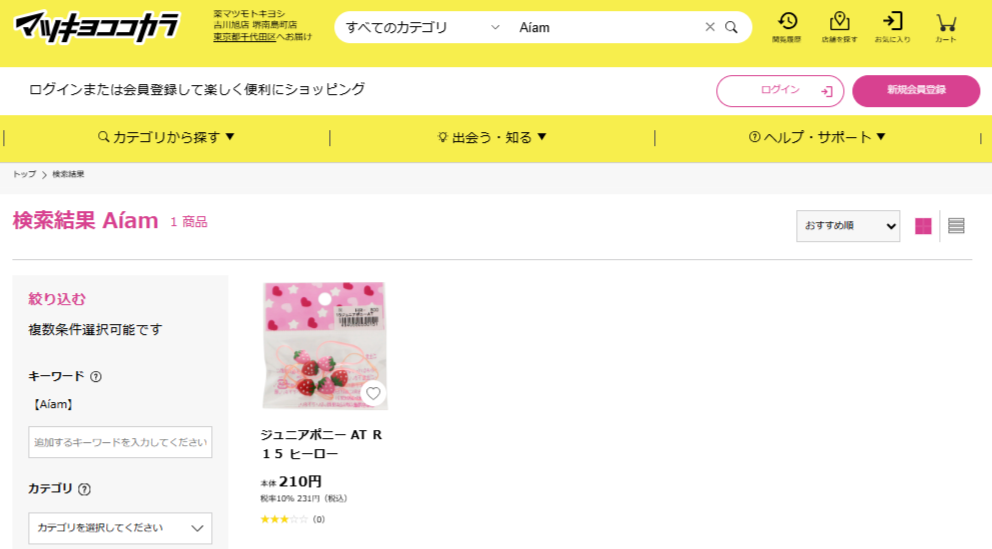Open the shopping cart icon
The image size is (992, 549).
point(946,23)
